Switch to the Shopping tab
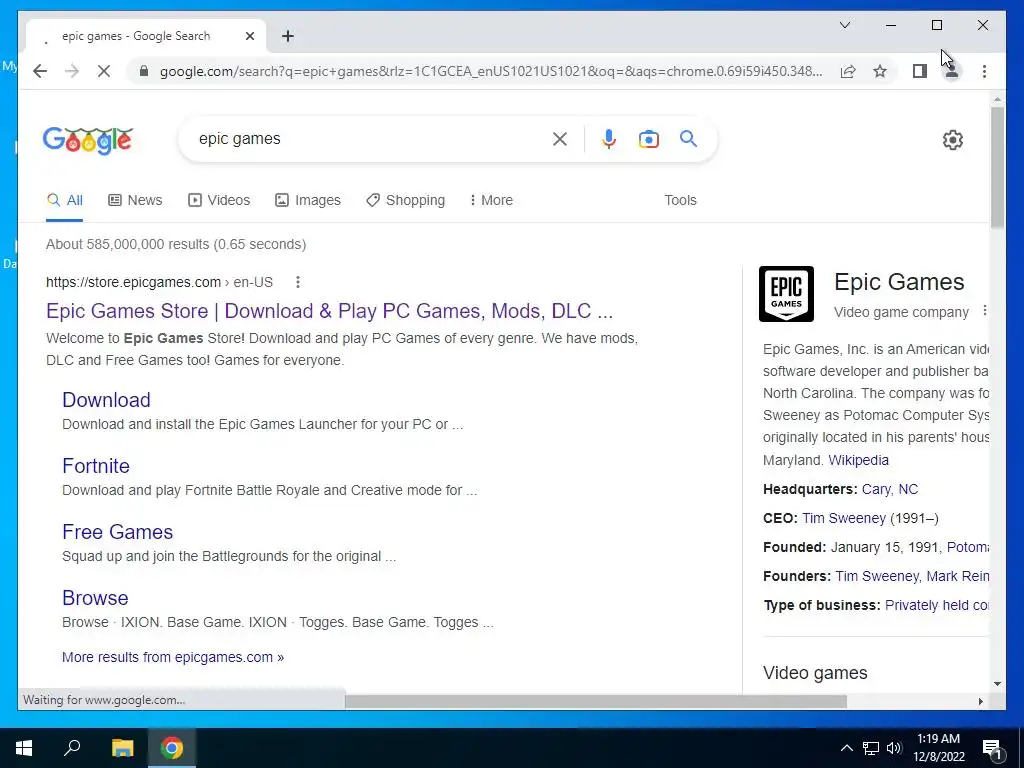The width and height of the screenshot is (1024, 768). pyautogui.click(x=406, y=200)
